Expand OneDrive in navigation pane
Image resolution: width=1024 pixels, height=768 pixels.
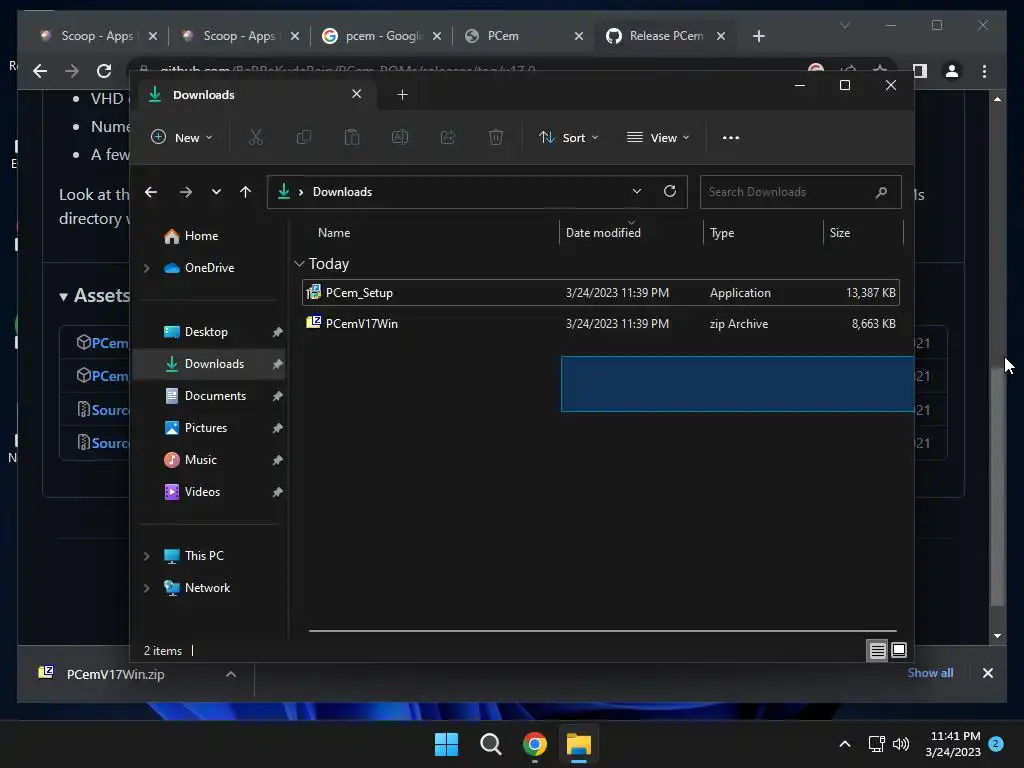coord(147,268)
